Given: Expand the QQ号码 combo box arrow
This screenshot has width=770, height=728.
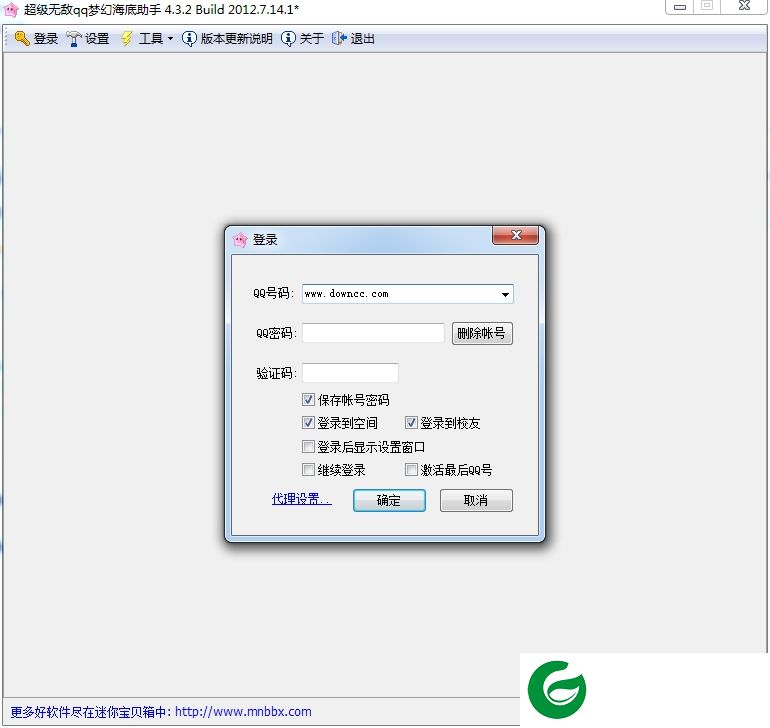Looking at the screenshot, I should [x=505, y=294].
